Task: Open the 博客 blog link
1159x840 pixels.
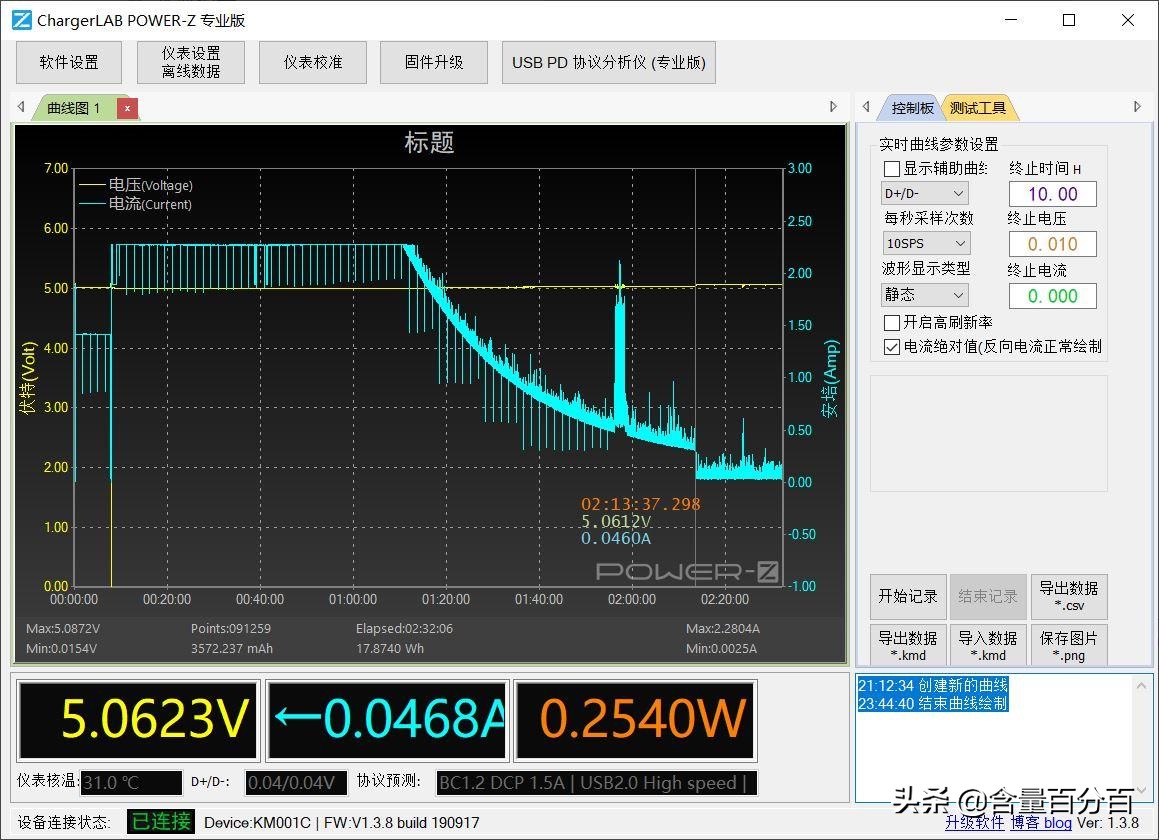Action: [x=1041, y=823]
